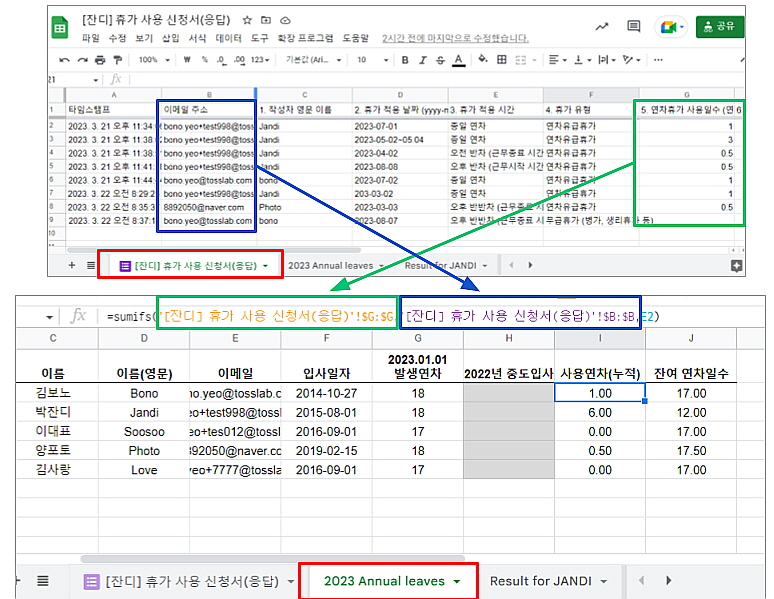Switch to the 2023 Annual leaves tab

[x=388, y=581]
